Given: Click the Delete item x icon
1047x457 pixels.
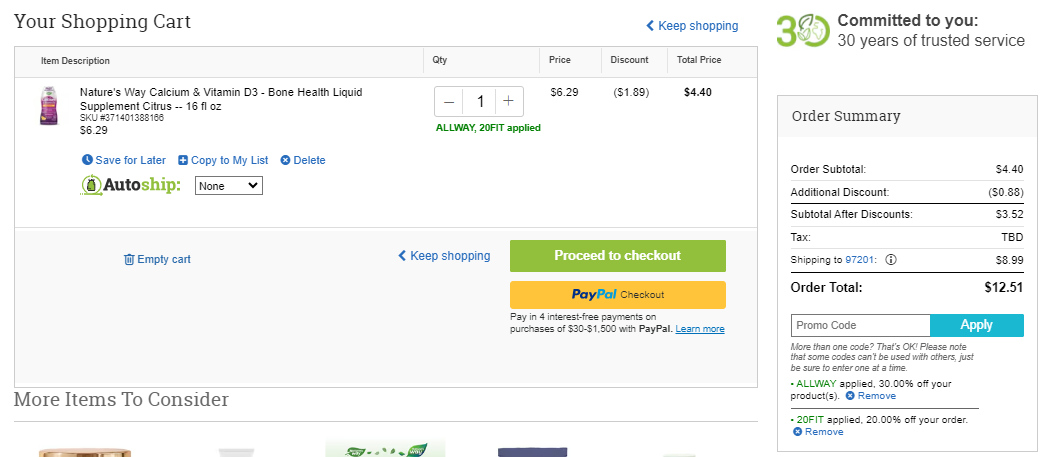Looking at the screenshot, I should click(285, 160).
